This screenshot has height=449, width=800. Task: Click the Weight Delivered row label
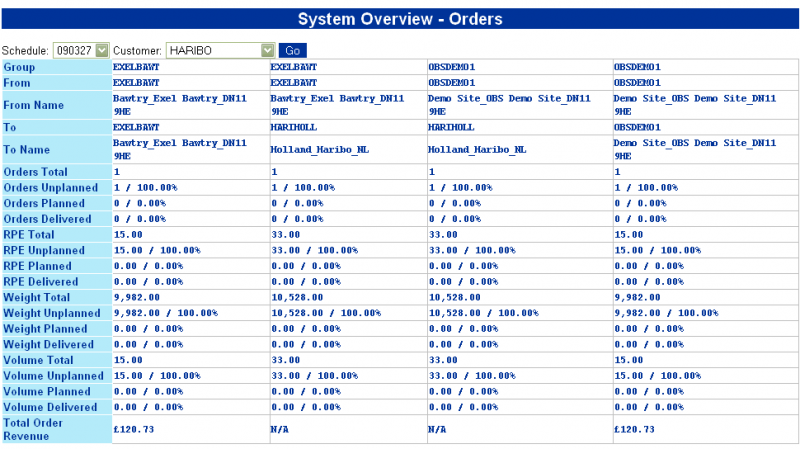click(48, 344)
